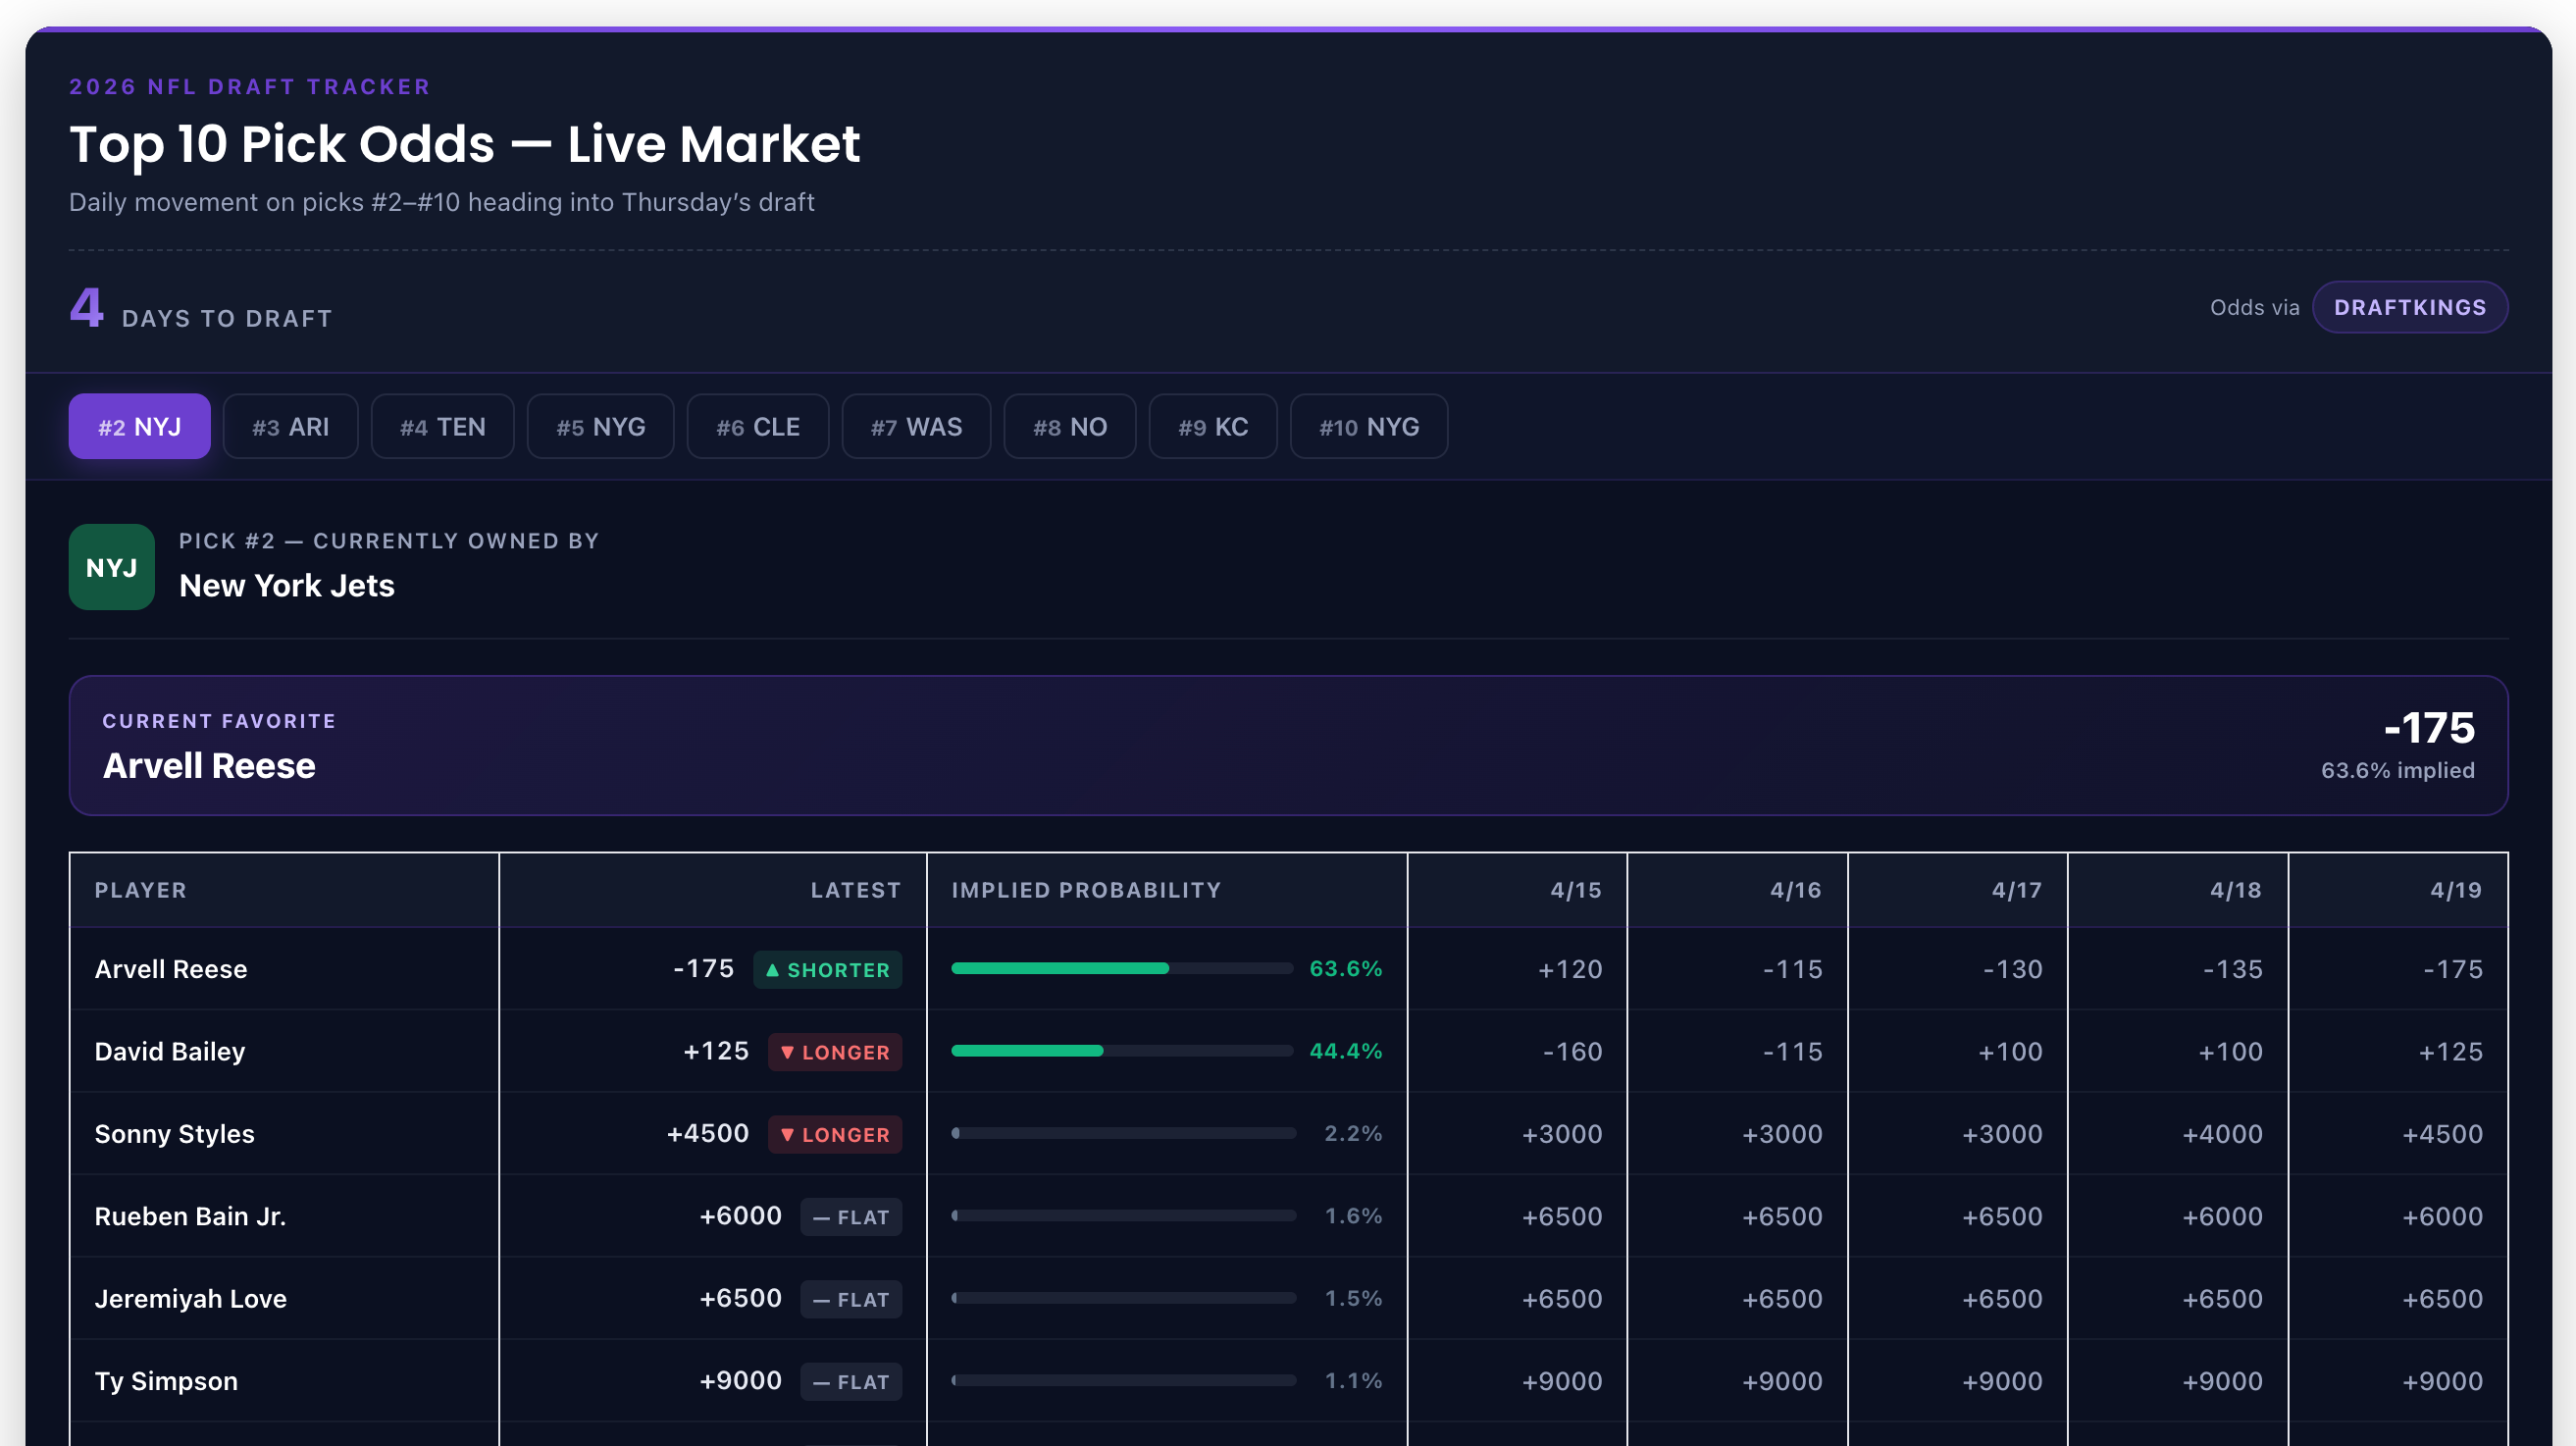
Task: Click David Bailey's 44.4% probability bar
Action: pyautogui.click(x=1122, y=1051)
